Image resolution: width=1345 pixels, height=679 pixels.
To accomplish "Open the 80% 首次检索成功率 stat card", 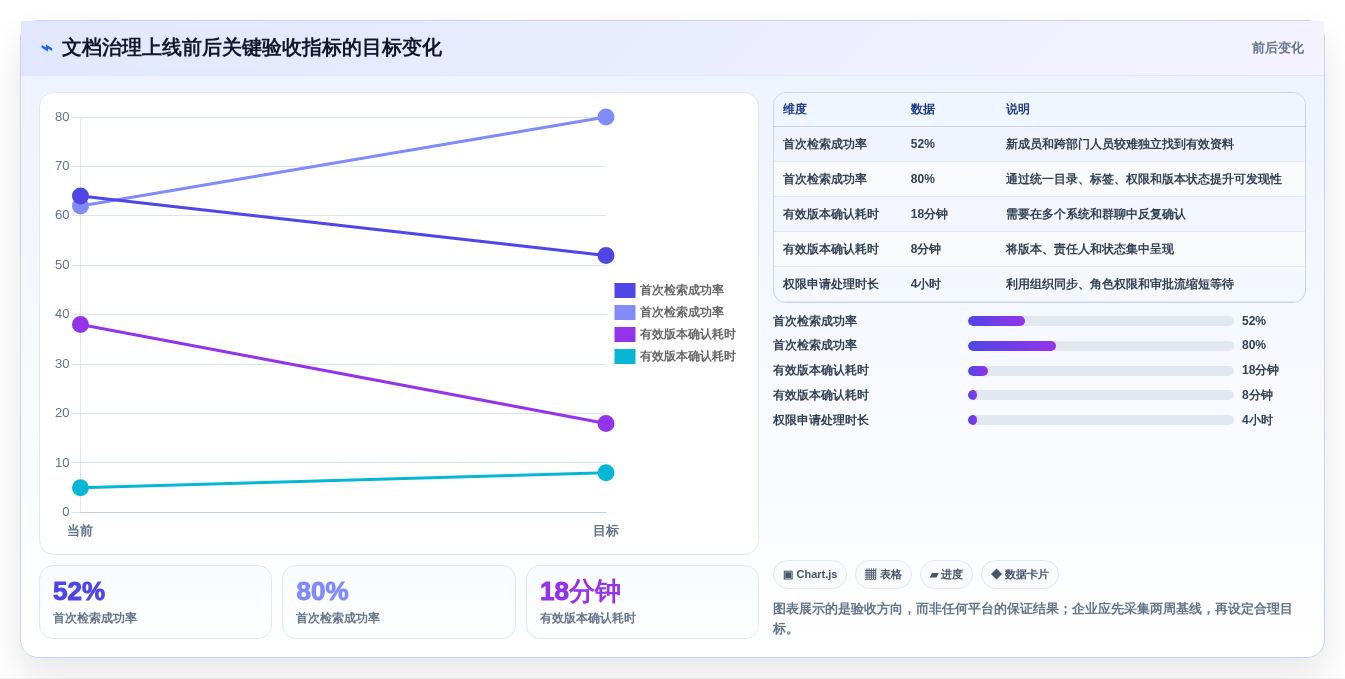I will coord(399,602).
